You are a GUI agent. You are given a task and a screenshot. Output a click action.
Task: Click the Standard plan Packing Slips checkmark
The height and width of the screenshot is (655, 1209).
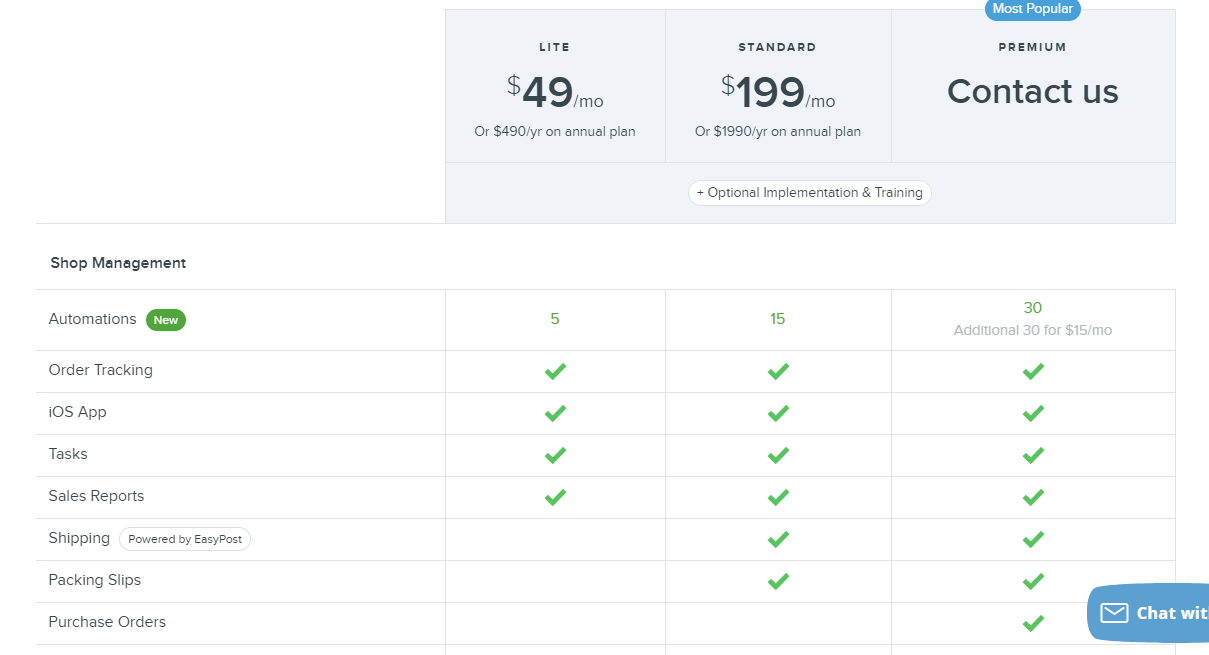click(x=778, y=581)
